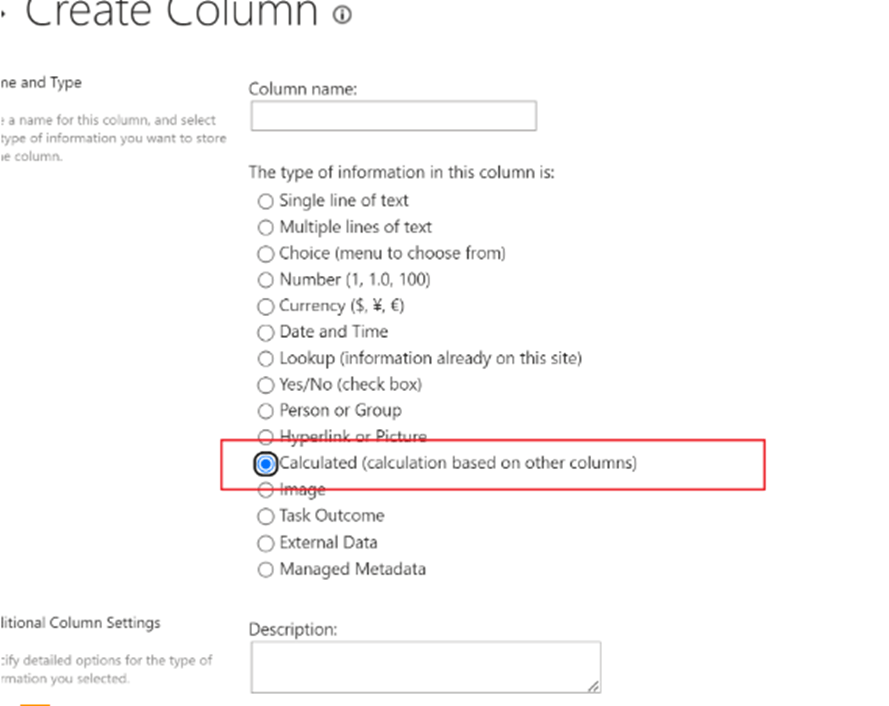Choose the Yes/No (check box) option
889x706 pixels.
click(265, 385)
